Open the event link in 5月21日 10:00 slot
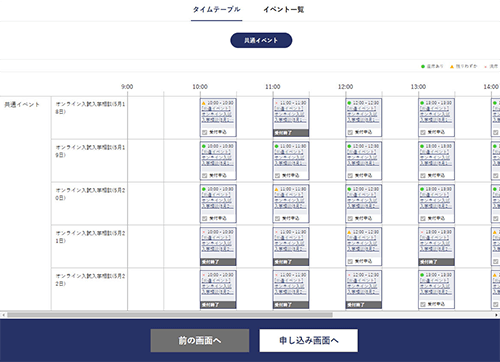500x362 pixels. (218, 243)
